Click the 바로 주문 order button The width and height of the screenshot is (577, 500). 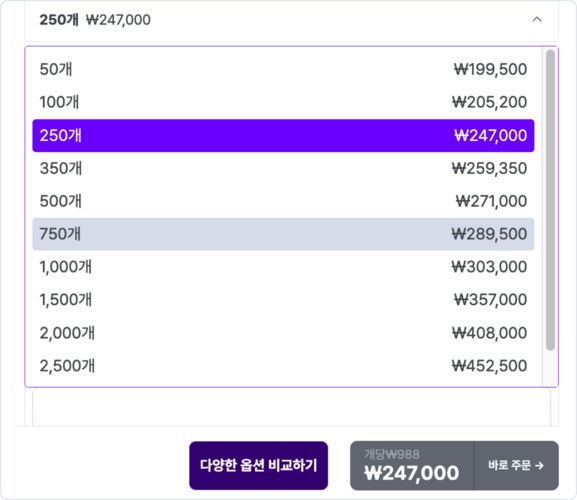(x=516, y=465)
